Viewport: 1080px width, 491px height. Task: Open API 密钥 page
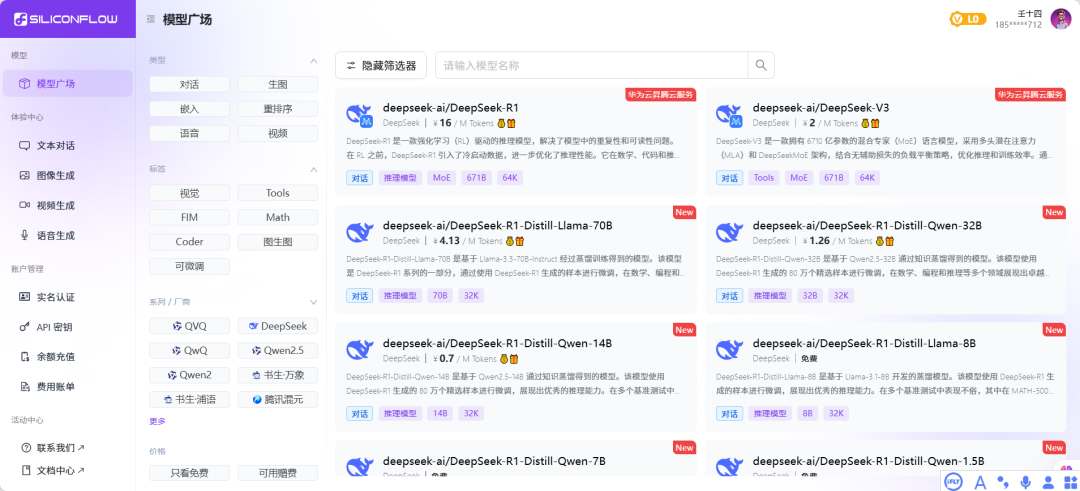(68, 327)
